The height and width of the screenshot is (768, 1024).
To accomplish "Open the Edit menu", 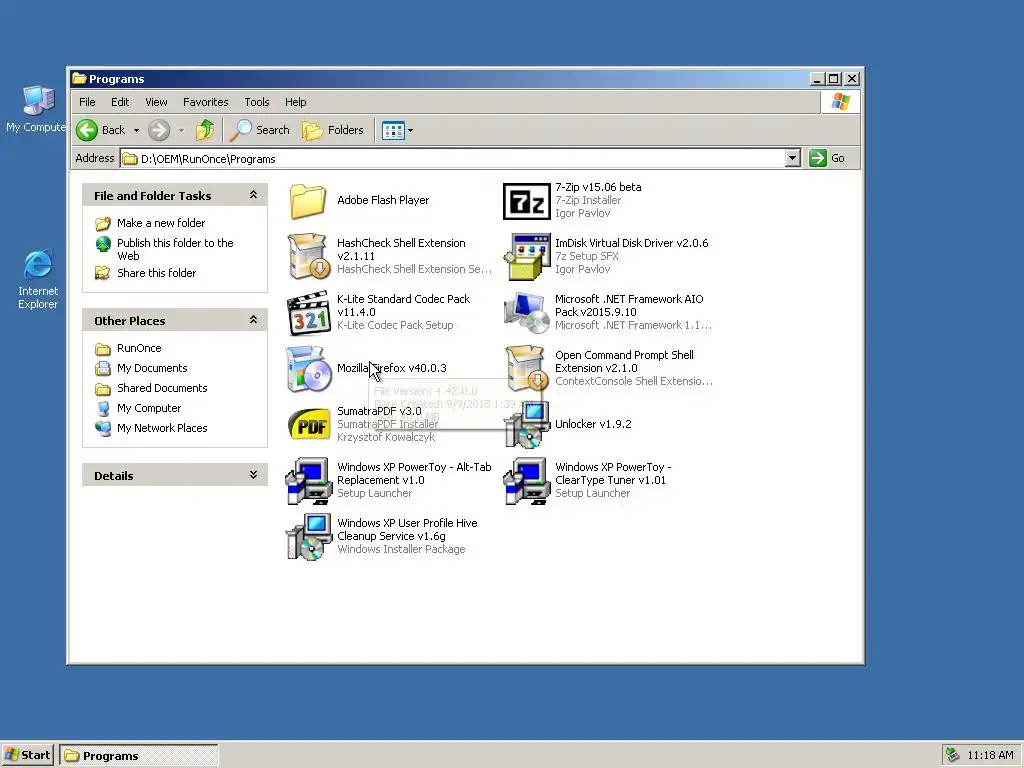I will click(120, 102).
